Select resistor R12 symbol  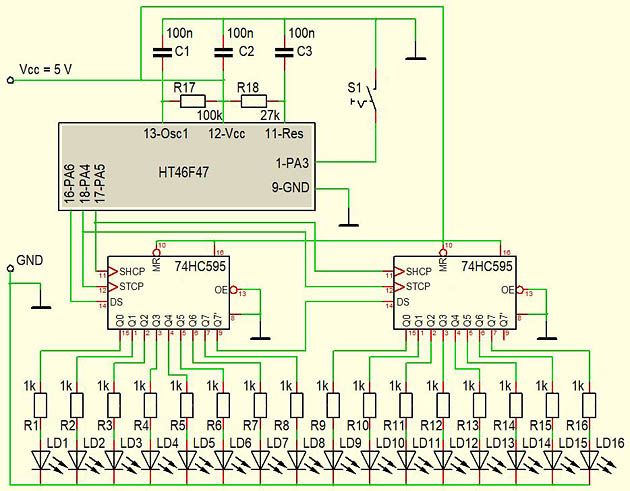tap(443, 405)
